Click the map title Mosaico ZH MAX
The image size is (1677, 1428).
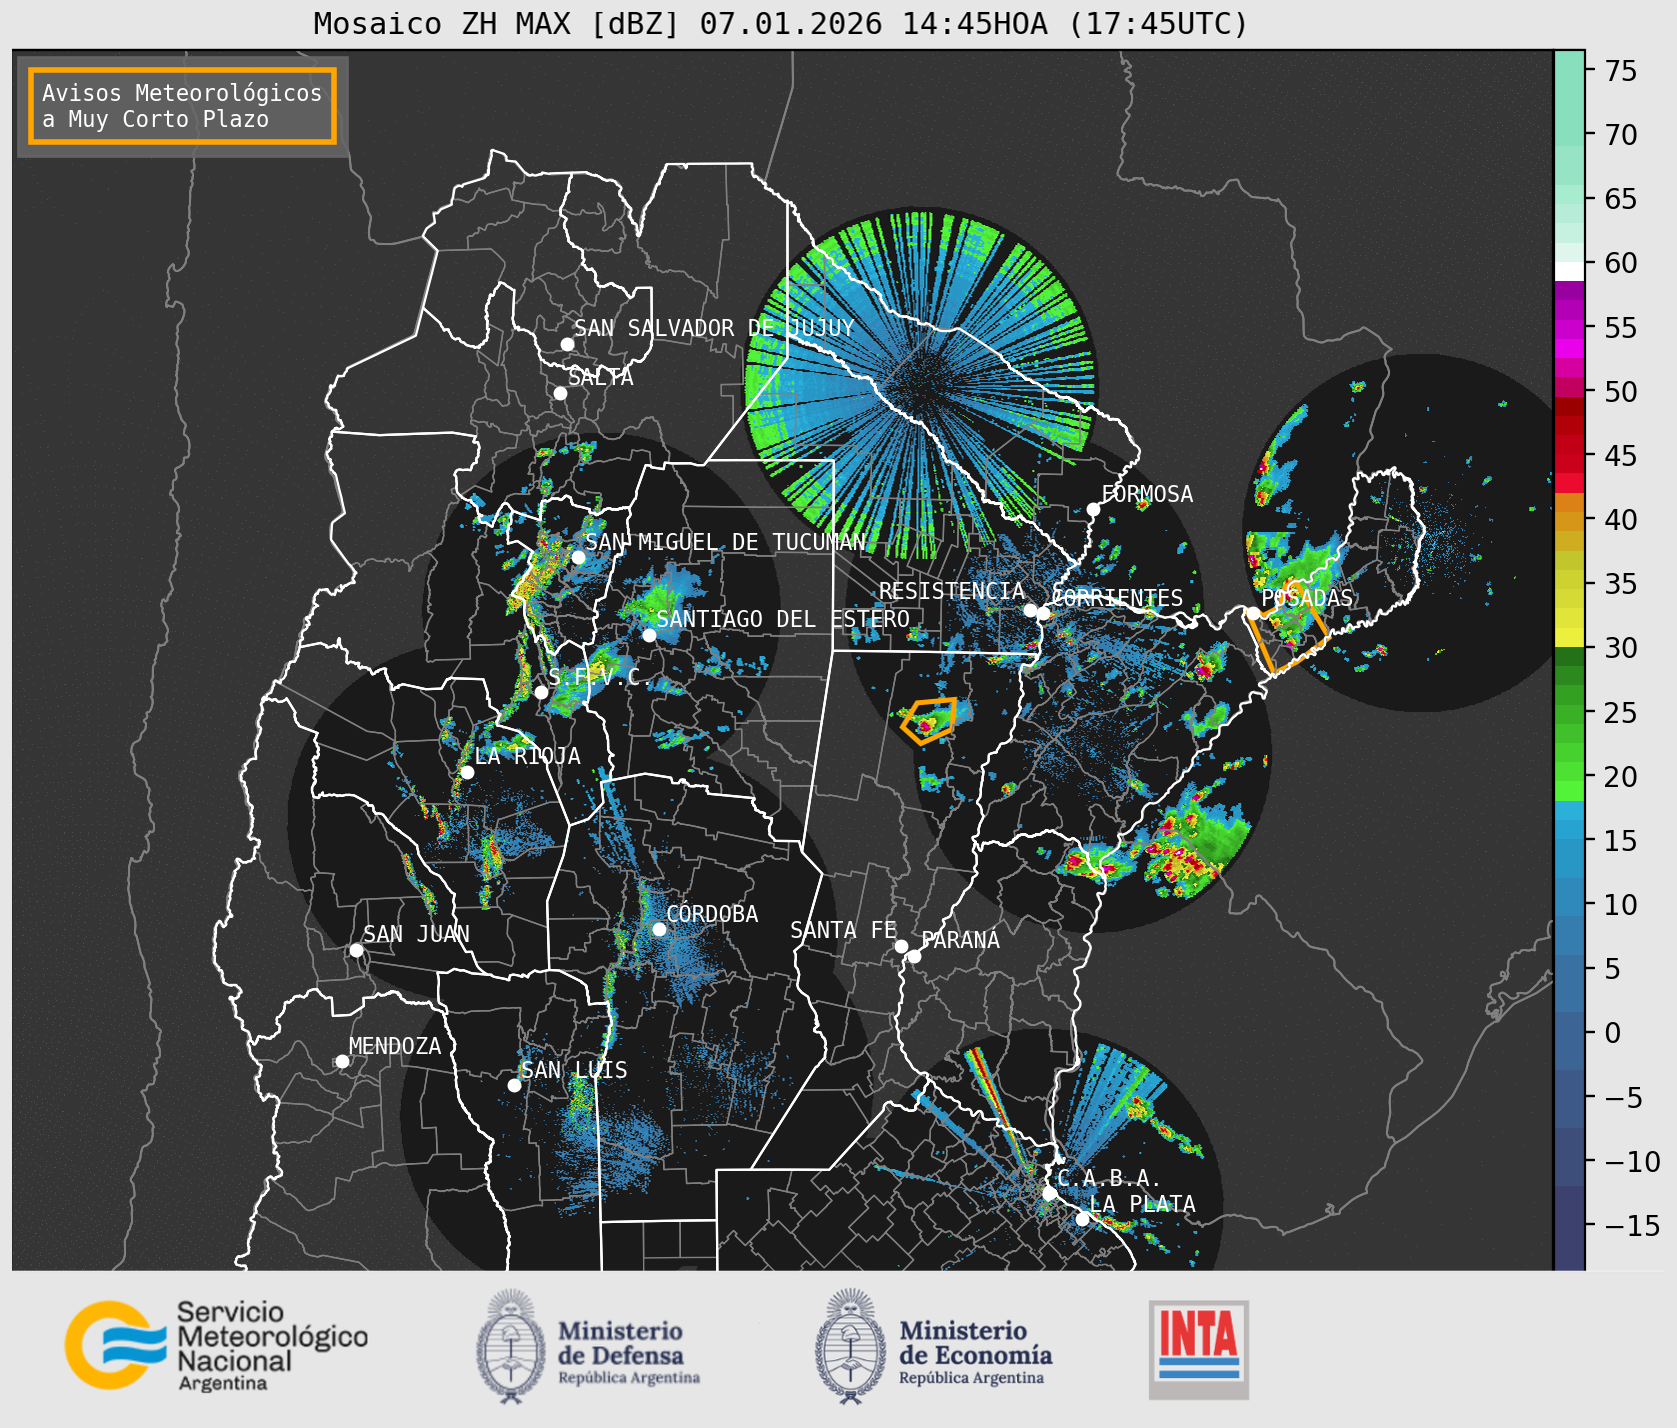point(781,23)
